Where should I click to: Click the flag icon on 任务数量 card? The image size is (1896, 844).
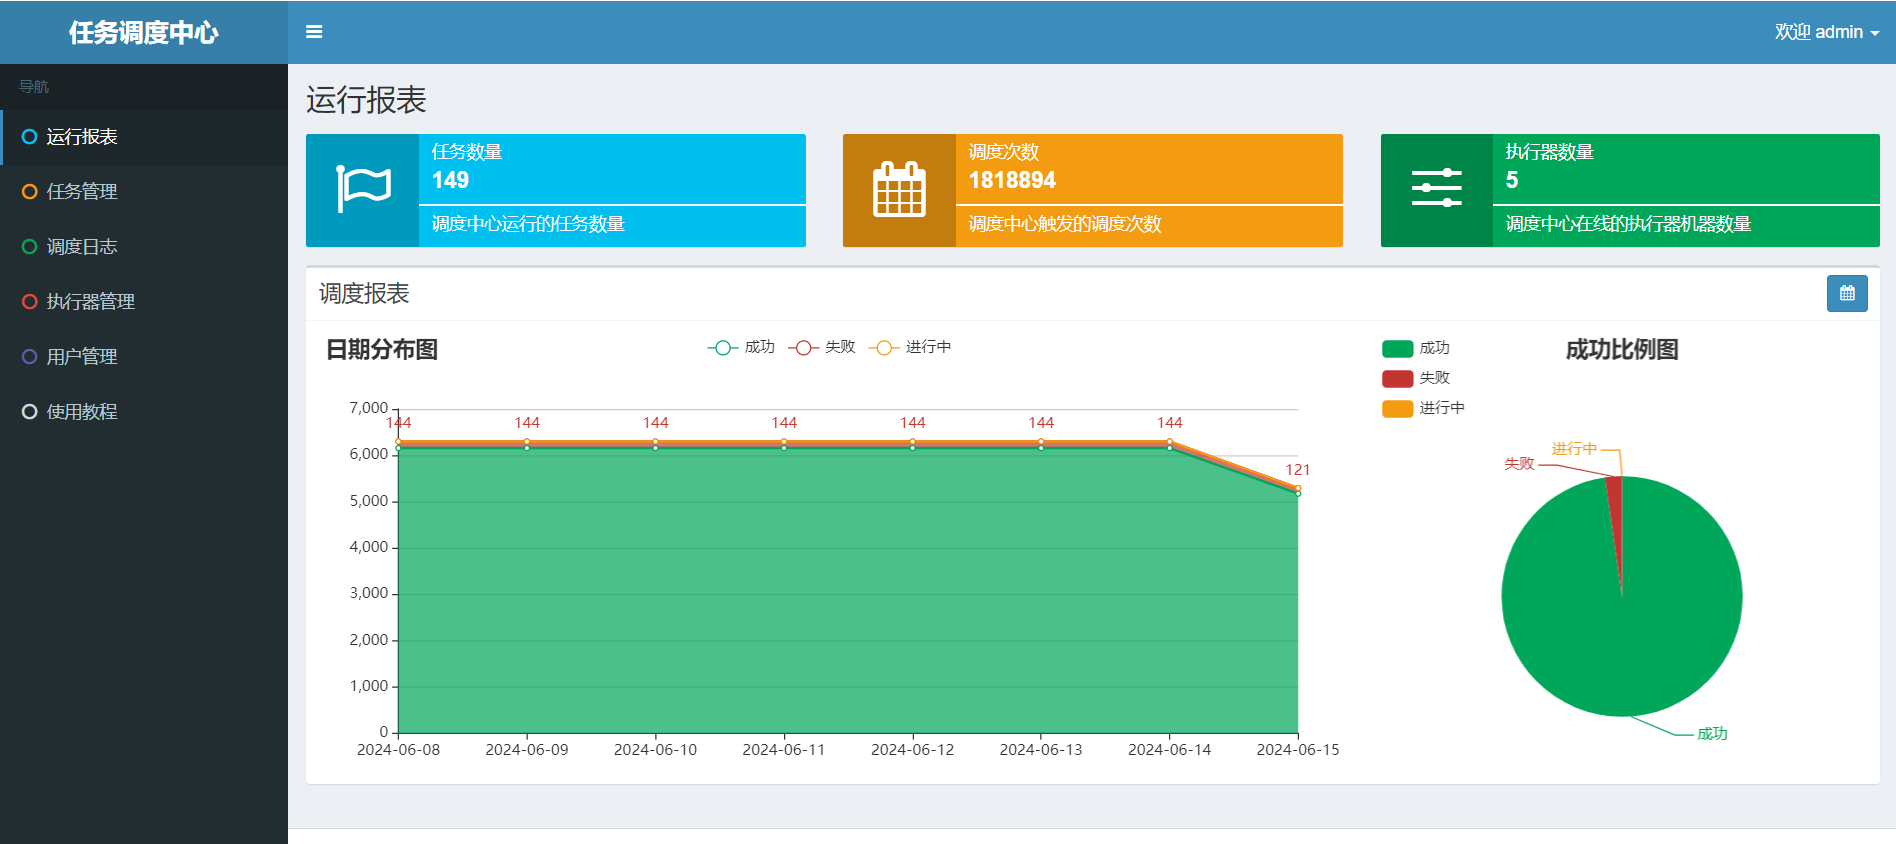363,189
